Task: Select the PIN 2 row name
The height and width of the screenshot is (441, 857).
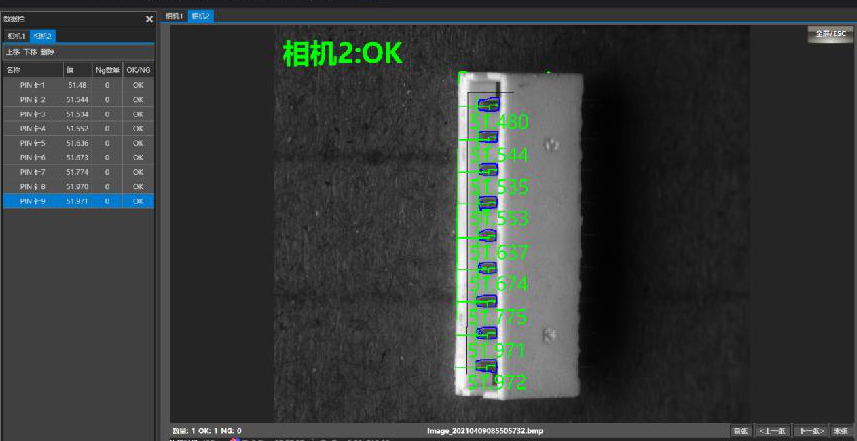Action: pos(32,100)
